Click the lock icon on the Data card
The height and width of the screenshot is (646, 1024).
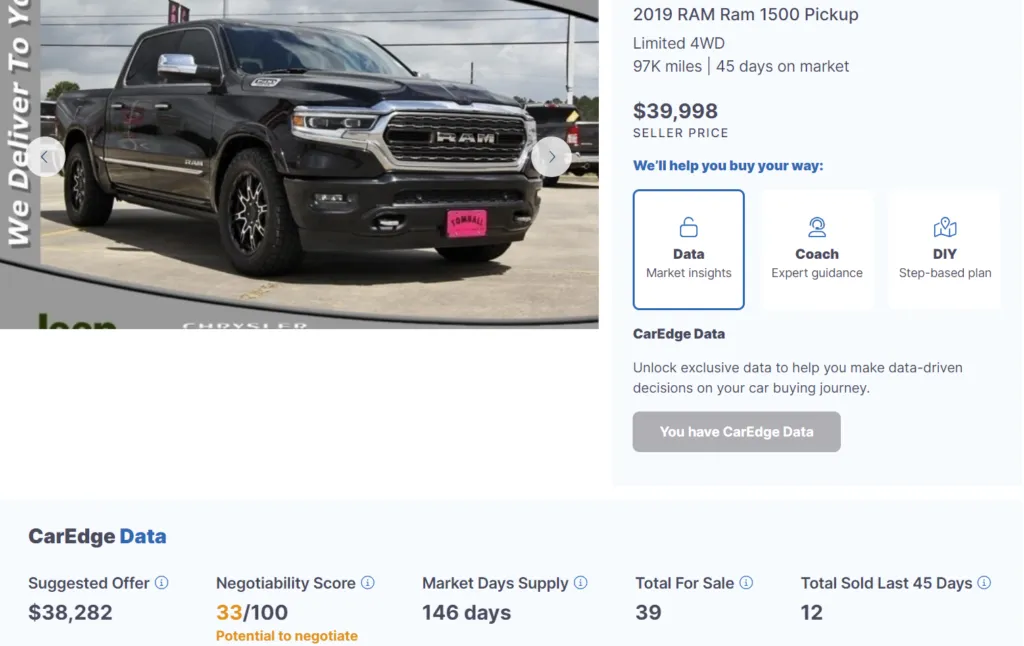tap(688, 227)
